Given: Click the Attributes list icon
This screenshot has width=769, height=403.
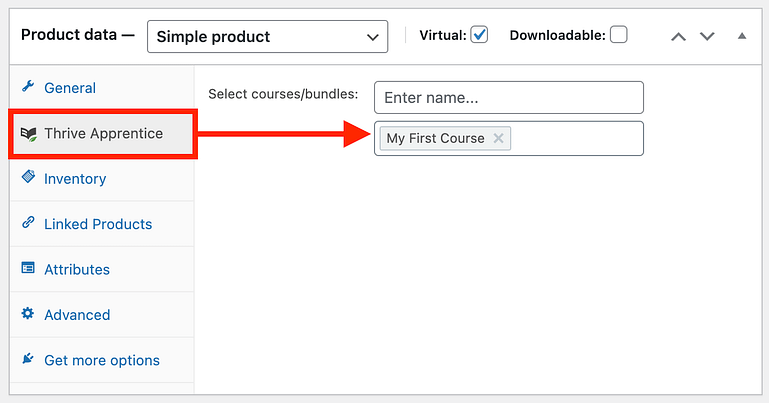Looking at the screenshot, I should pos(28,268).
